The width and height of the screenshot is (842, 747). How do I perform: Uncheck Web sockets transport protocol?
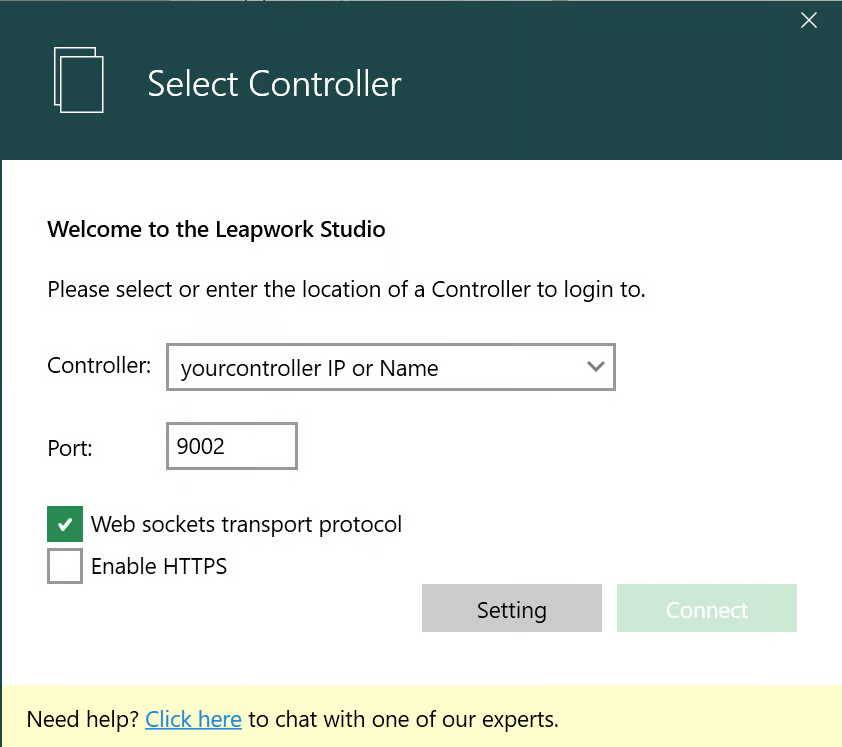65,524
